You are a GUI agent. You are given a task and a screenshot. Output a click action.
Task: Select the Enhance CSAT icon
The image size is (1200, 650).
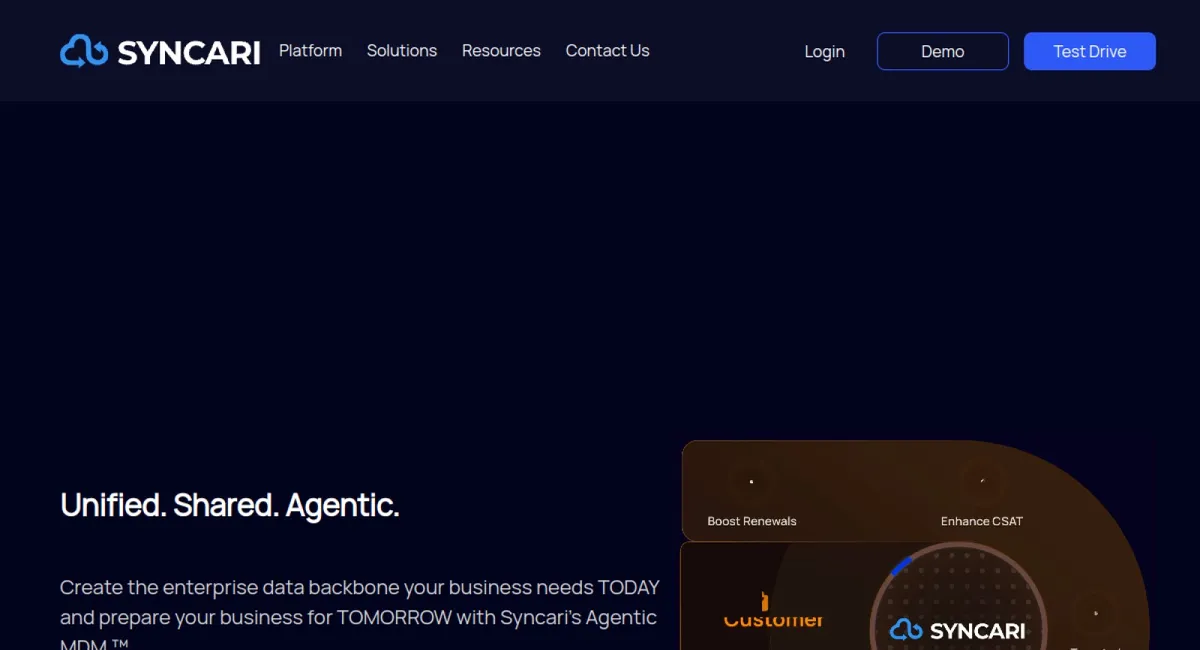pyautogui.click(x=982, y=481)
